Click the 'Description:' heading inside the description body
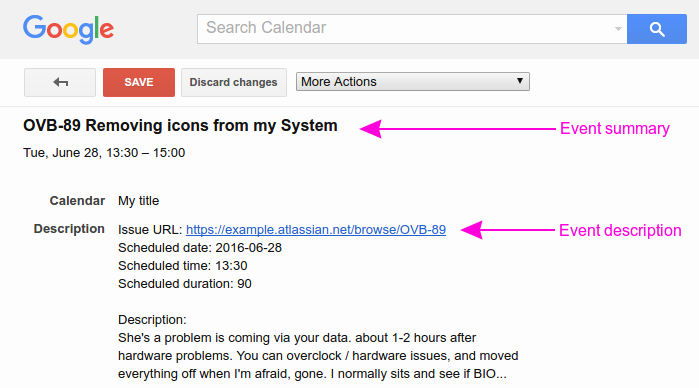Screen dimensions: 699x388 pos(152,320)
